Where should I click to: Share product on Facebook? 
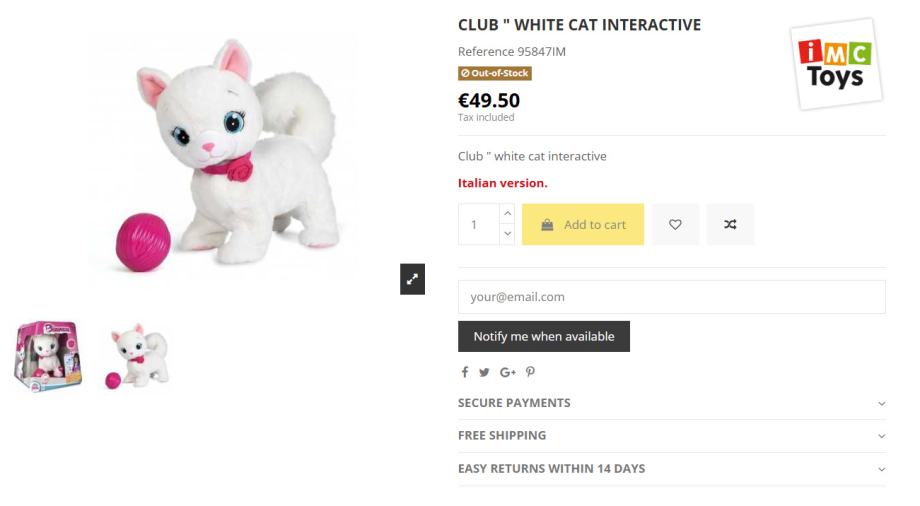465,372
